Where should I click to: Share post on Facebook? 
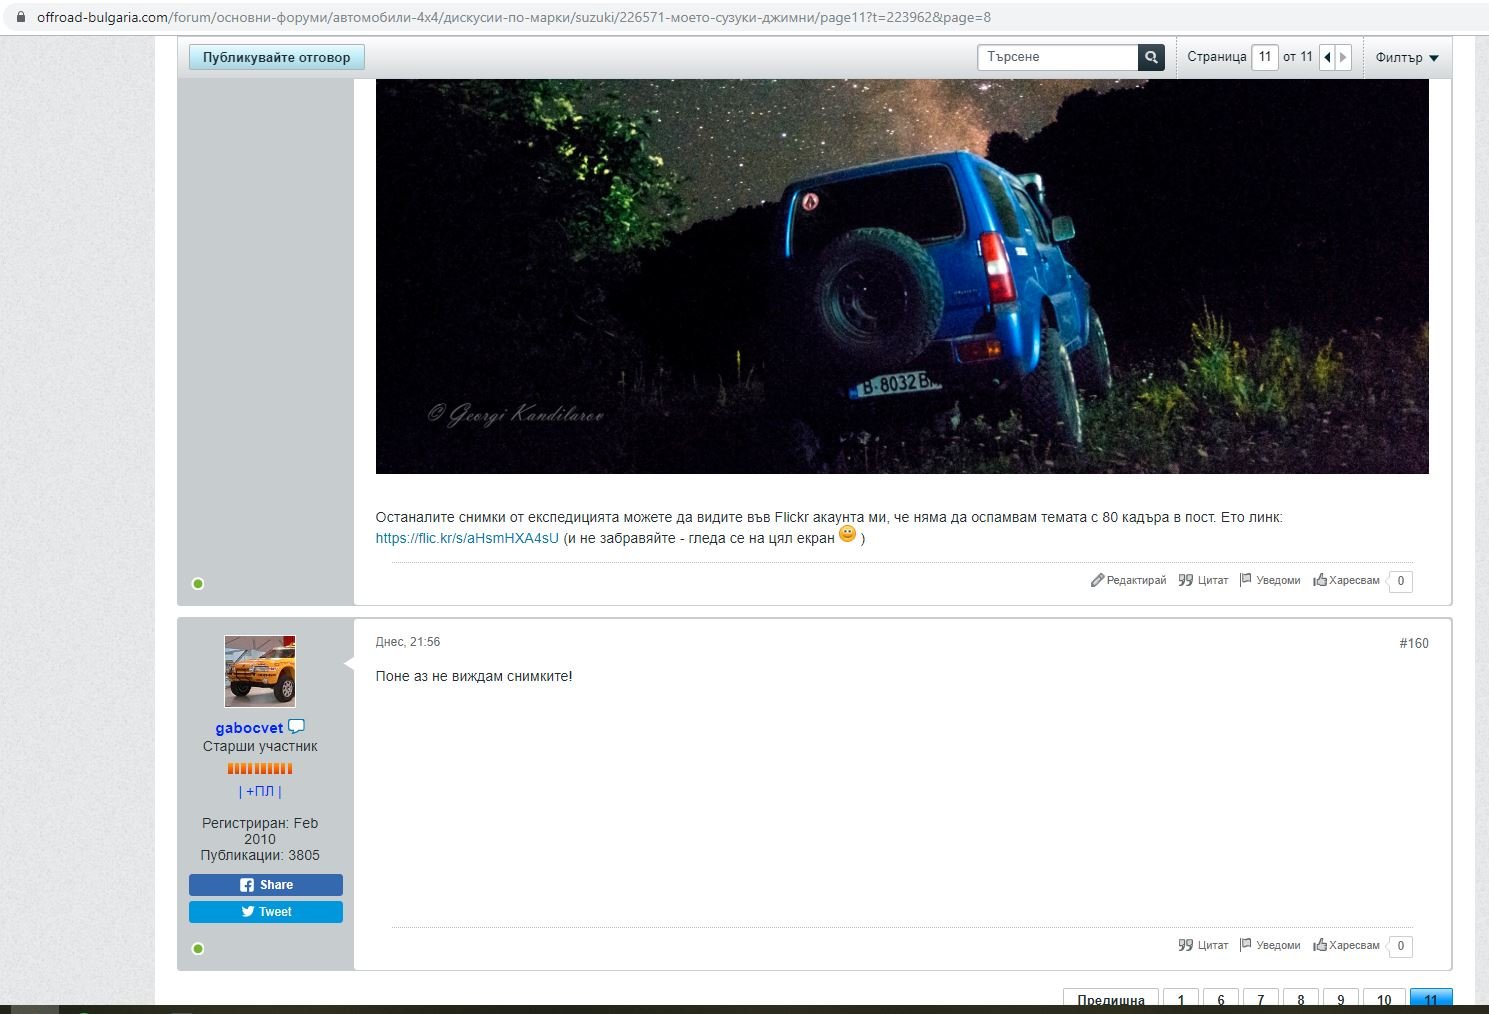point(266,885)
